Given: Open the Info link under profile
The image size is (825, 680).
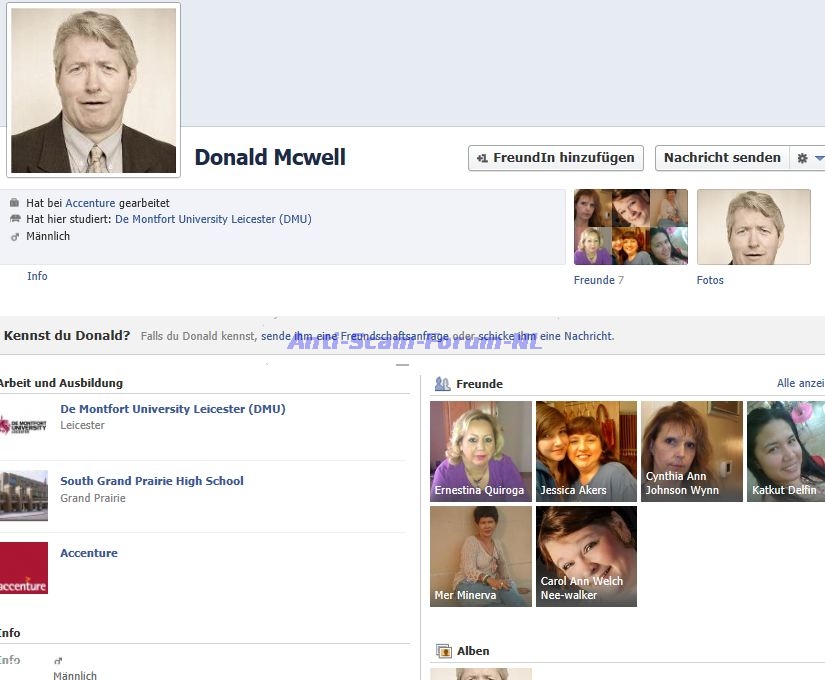Looking at the screenshot, I should point(37,276).
